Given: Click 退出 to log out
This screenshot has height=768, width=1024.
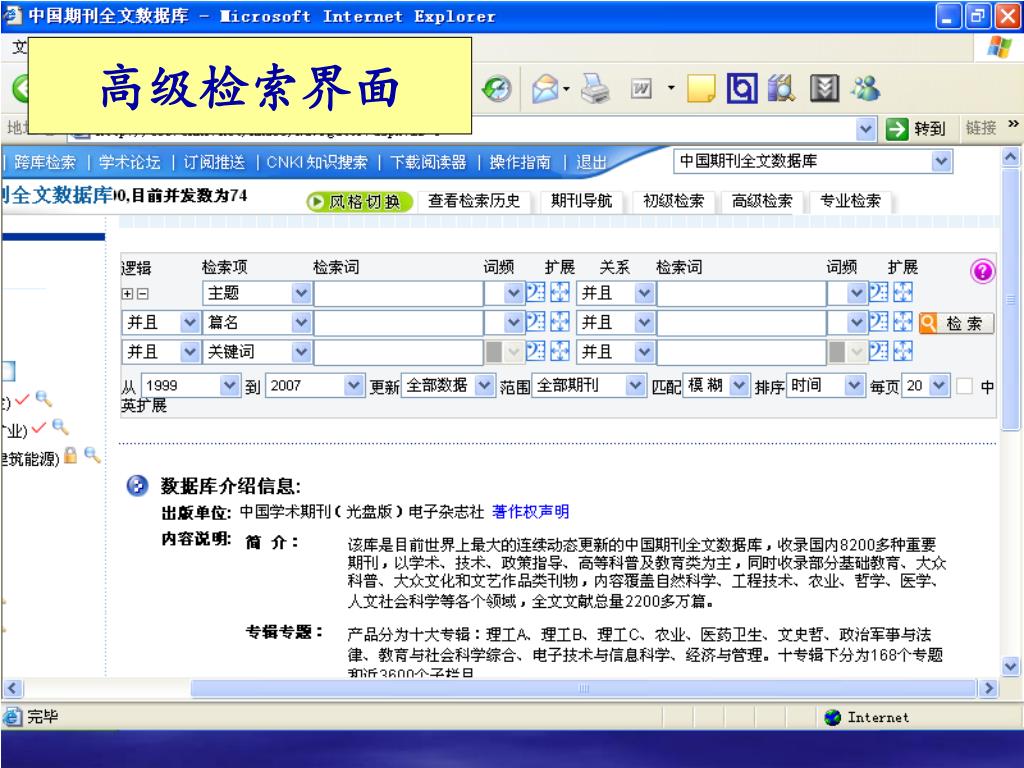Looking at the screenshot, I should [591, 162].
